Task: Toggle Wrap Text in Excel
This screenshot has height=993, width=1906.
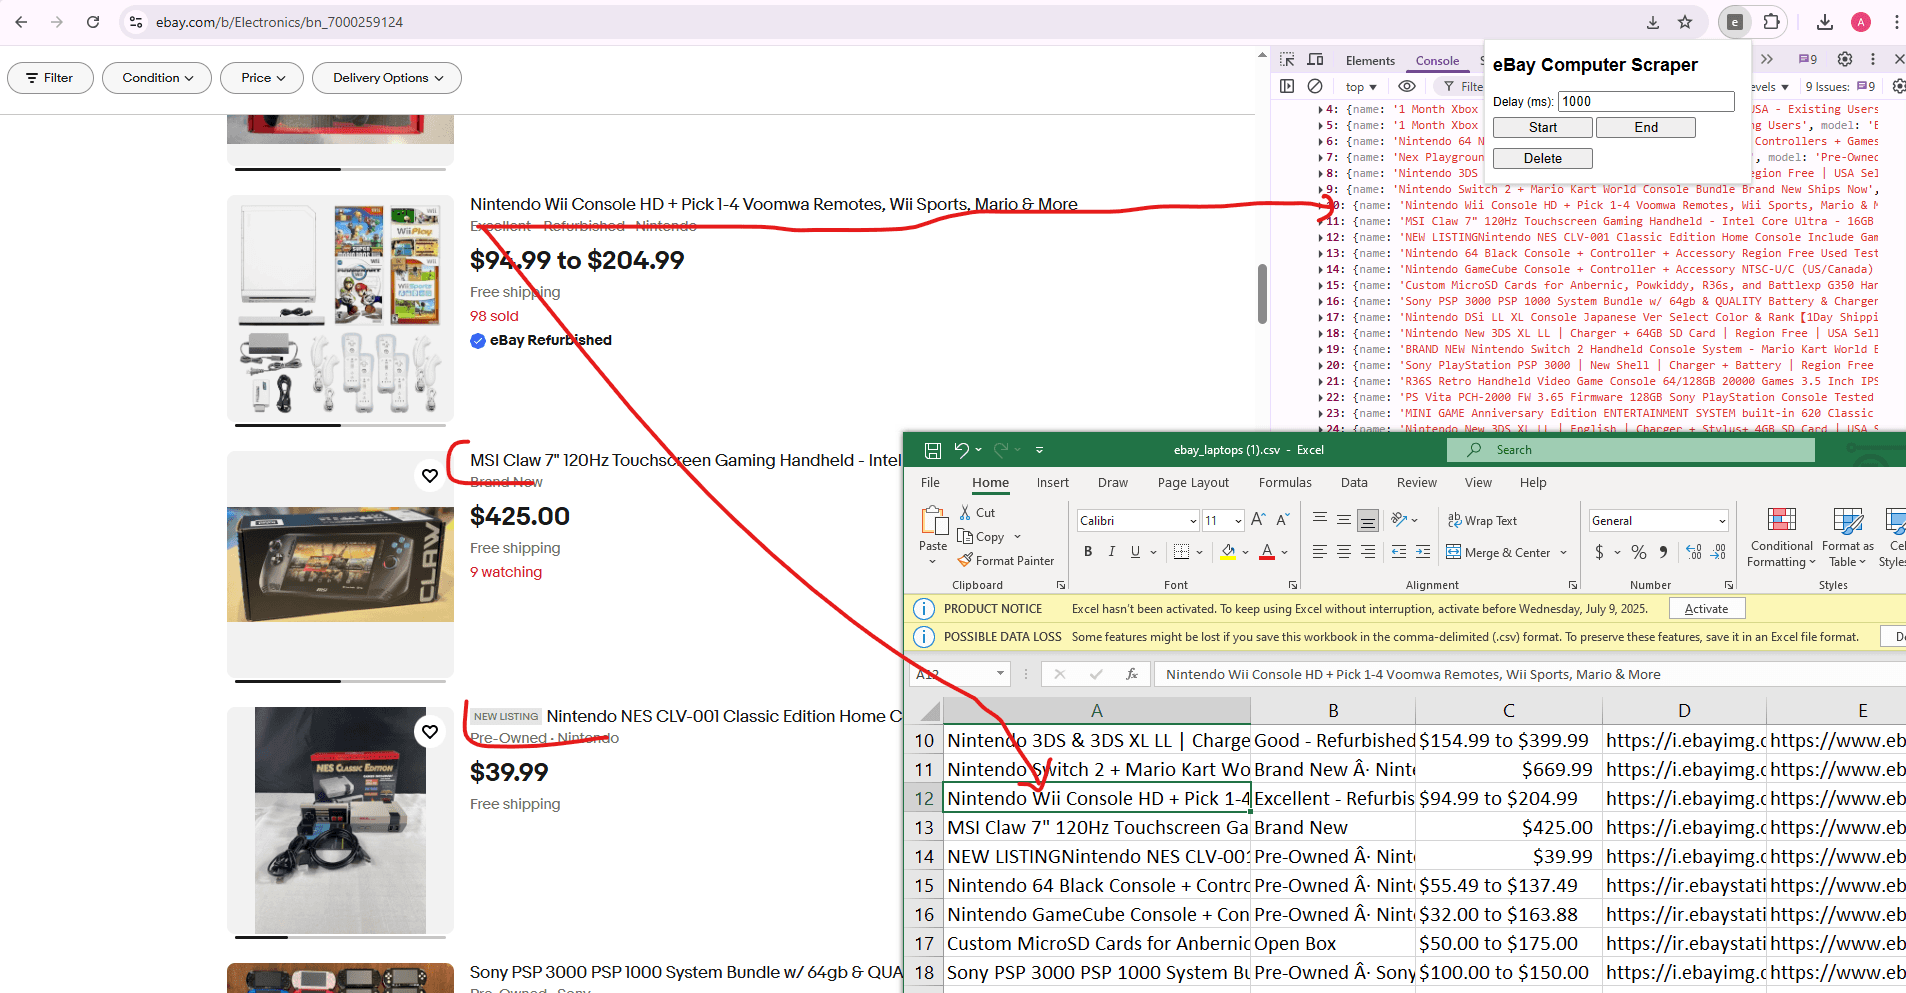Action: pos(1482,521)
